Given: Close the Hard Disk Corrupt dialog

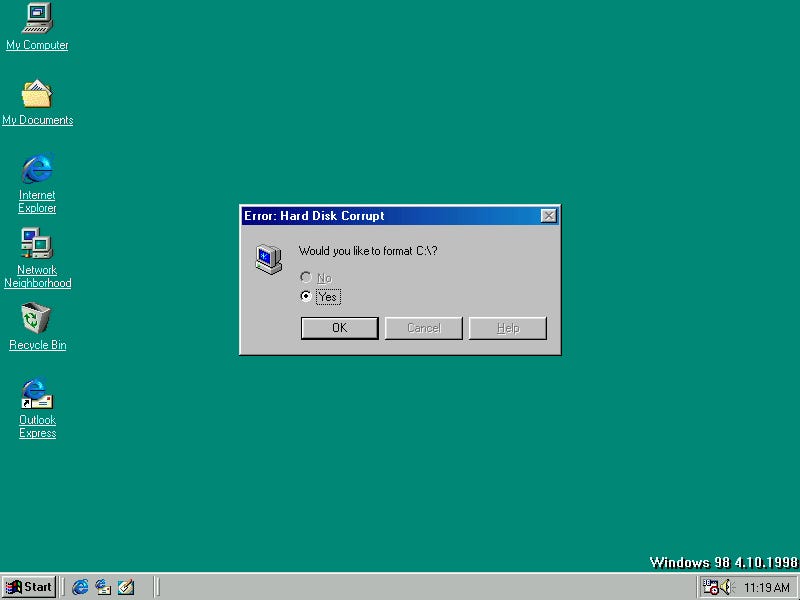Looking at the screenshot, I should point(548,216).
